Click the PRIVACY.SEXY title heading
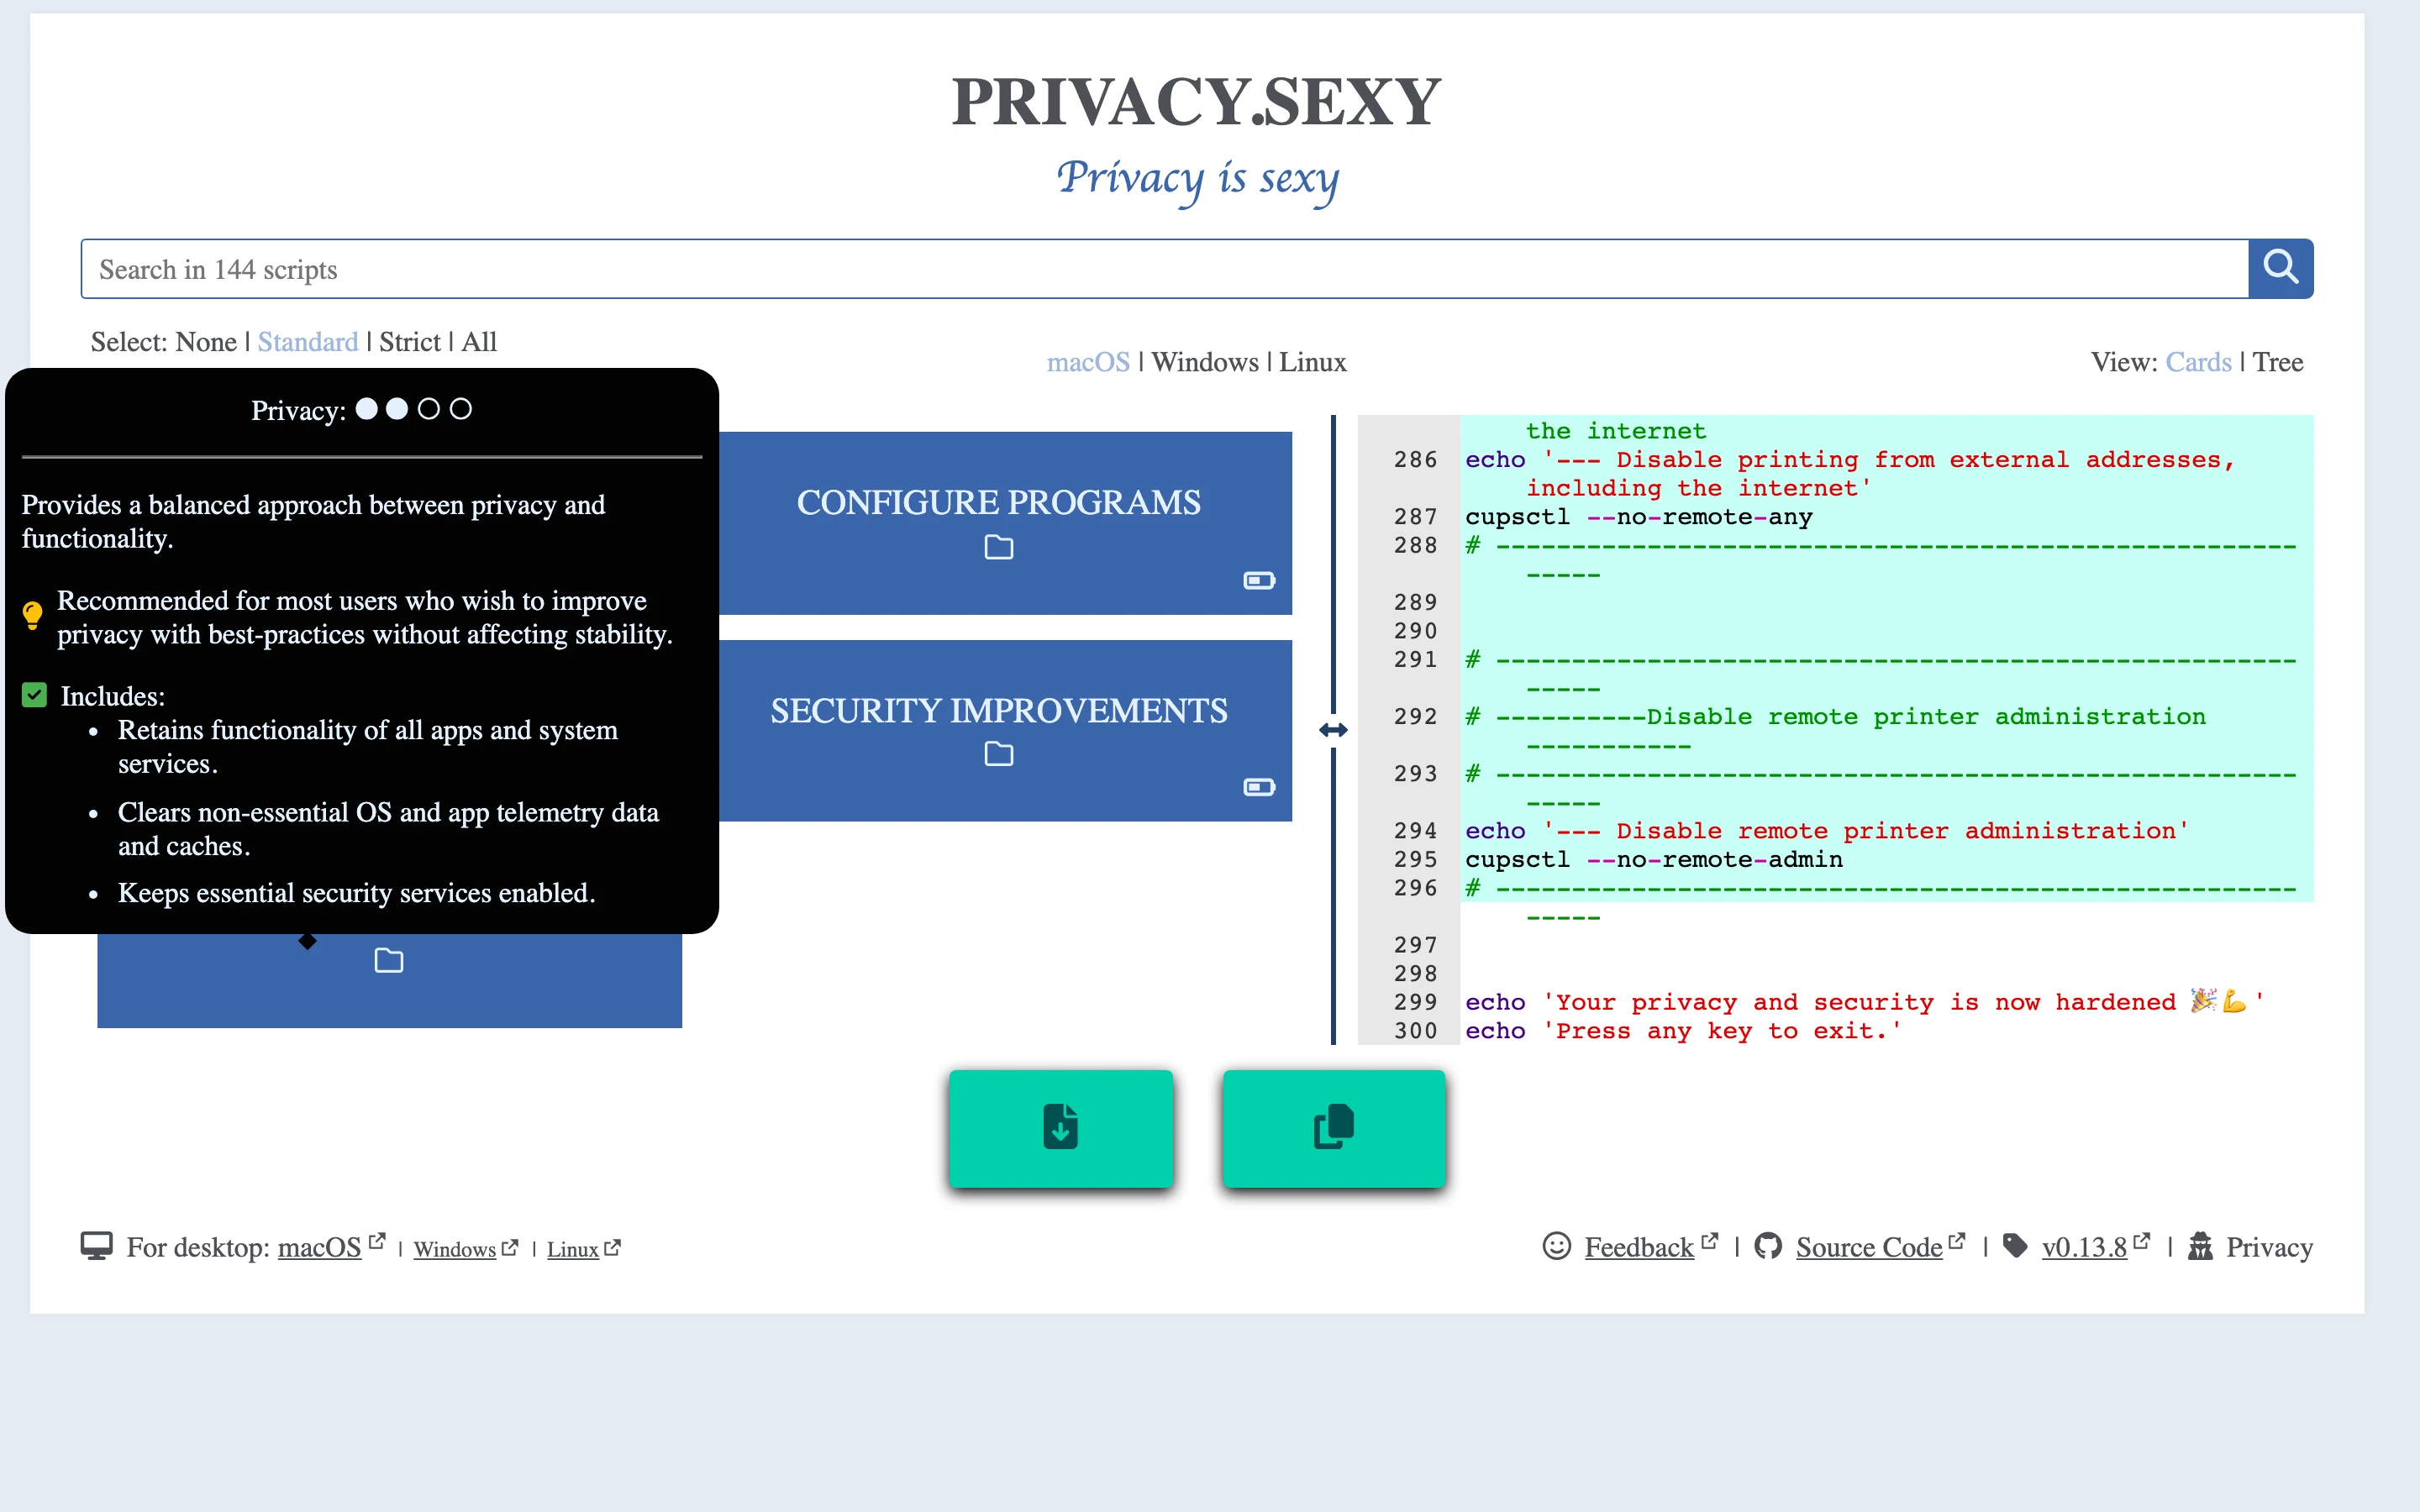The width and height of the screenshot is (2420, 1512). pyautogui.click(x=1196, y=102)
